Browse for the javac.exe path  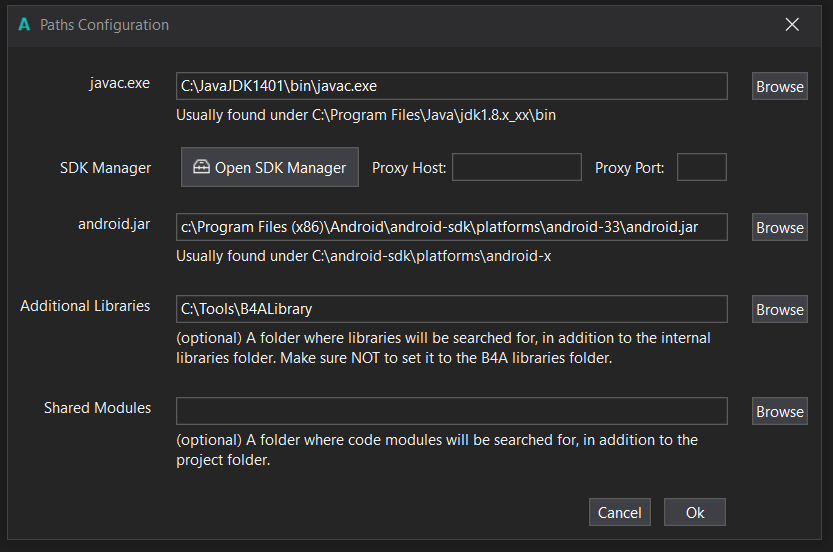[x=779, y=87]
